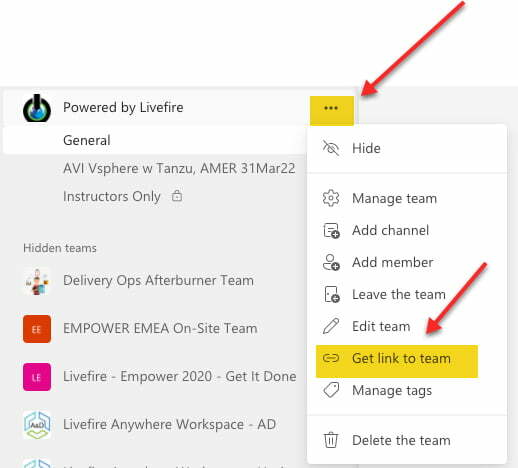The height and width of the screenshot is (468, 518).
Task: Select Add channel in the menu
Action: pyautogui.click(x=407, y=230)
